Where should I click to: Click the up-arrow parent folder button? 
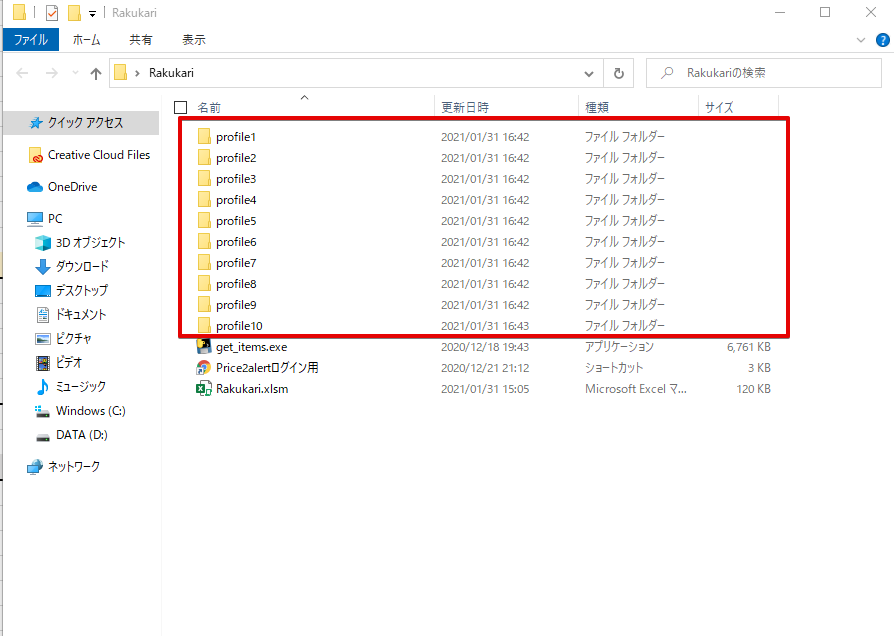(96, 73)
